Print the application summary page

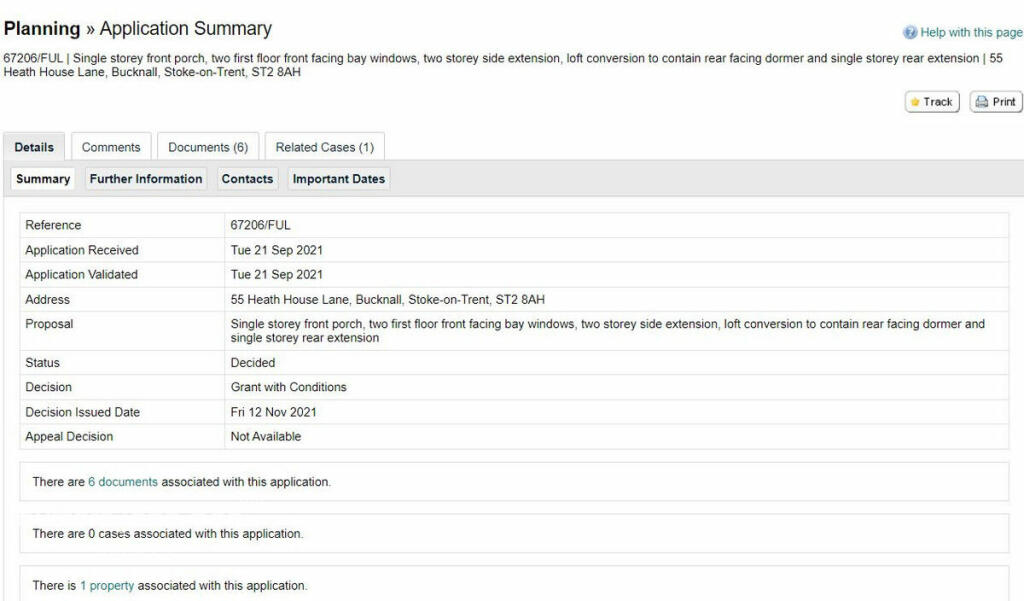click(996, 102)
